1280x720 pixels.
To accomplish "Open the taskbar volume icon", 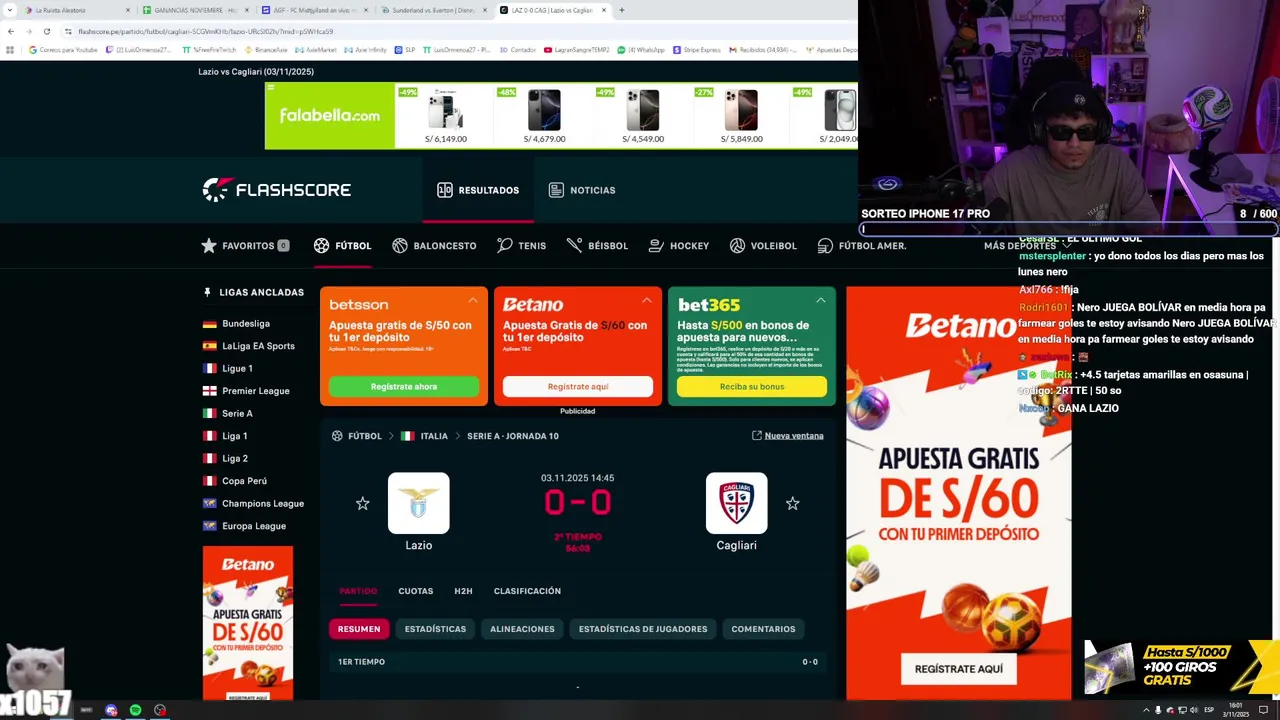I will click(x=1194, y=710).
